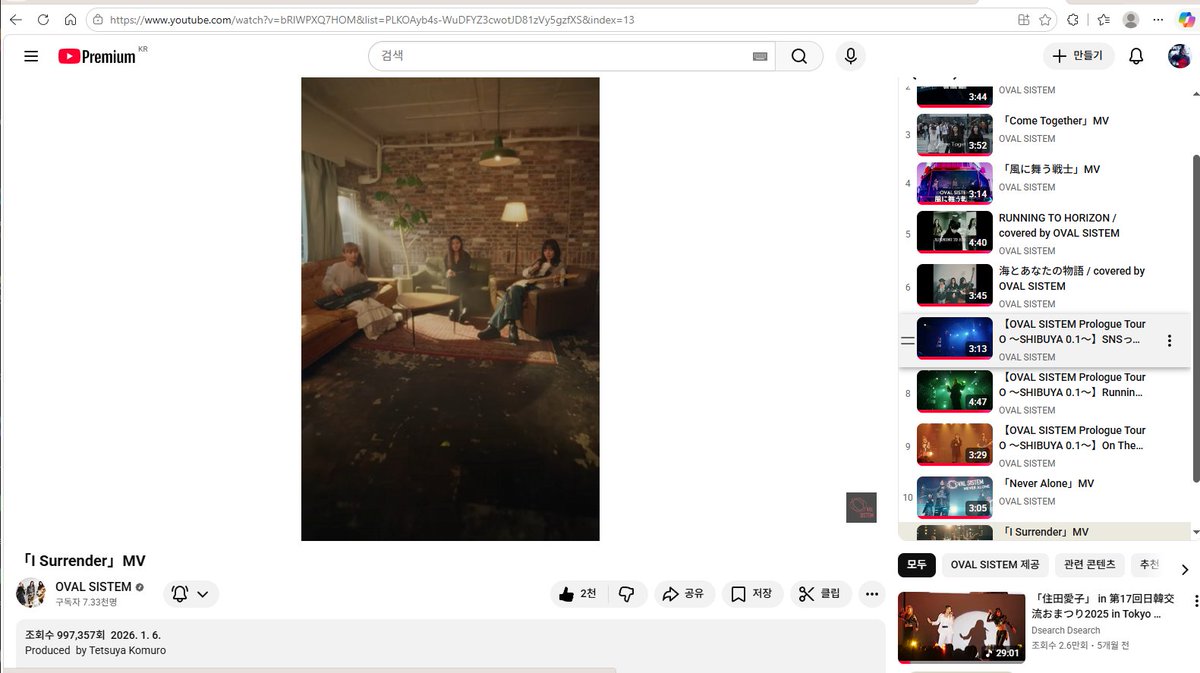1200x673 pixels.
Task: Open OVAL SISTEM channel name link
Action: point(93,587)
